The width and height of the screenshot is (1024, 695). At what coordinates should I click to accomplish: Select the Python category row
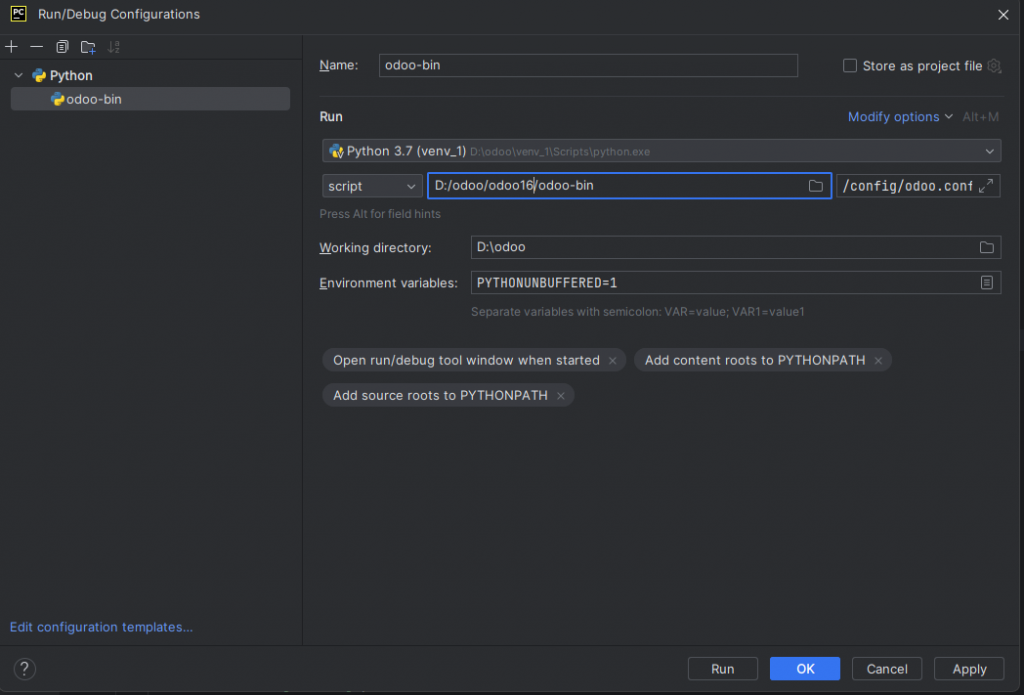click(x=150, y=75)
